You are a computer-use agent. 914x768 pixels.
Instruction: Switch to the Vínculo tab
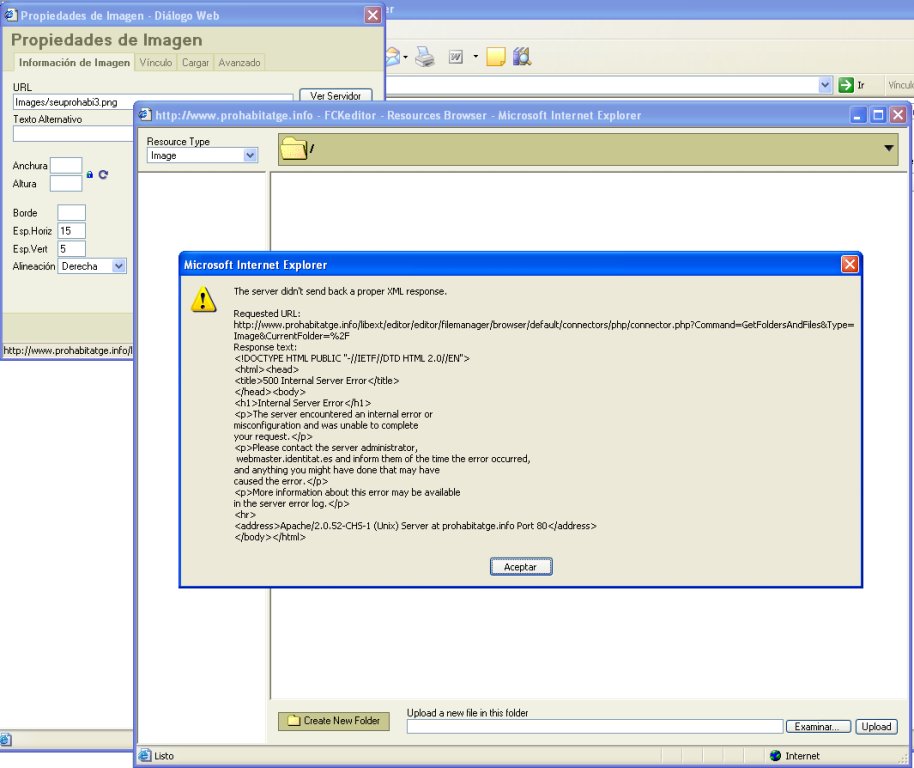156,62
